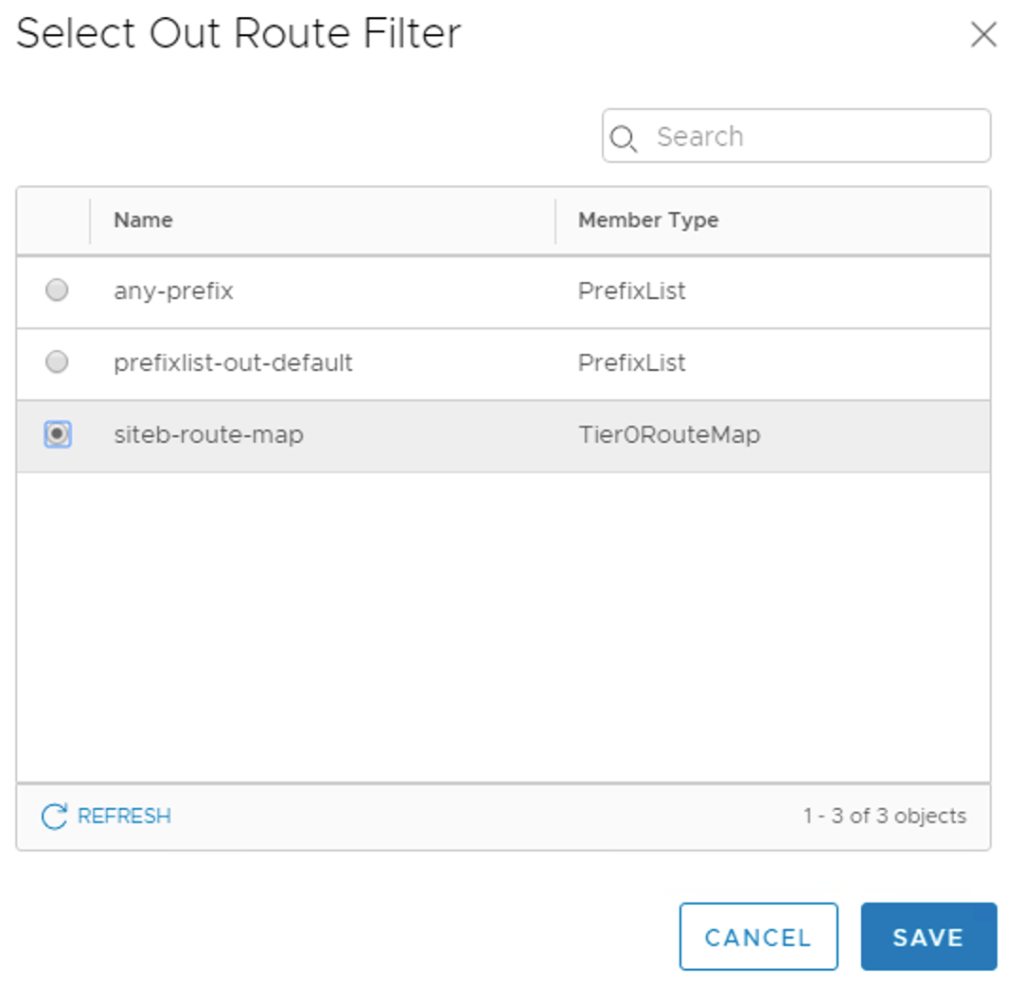Close the Select Out Route Filter dialog
The image size is (1024, 986).
point(983,34)
